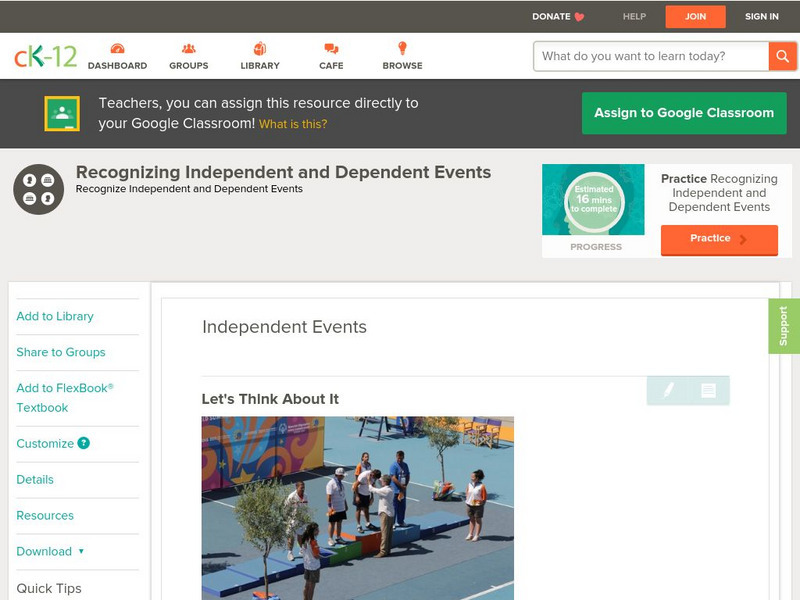Click the CK-12 logo
Image resolution: width=800 pixels, height=600 pixels.
[x=45, y=56]
